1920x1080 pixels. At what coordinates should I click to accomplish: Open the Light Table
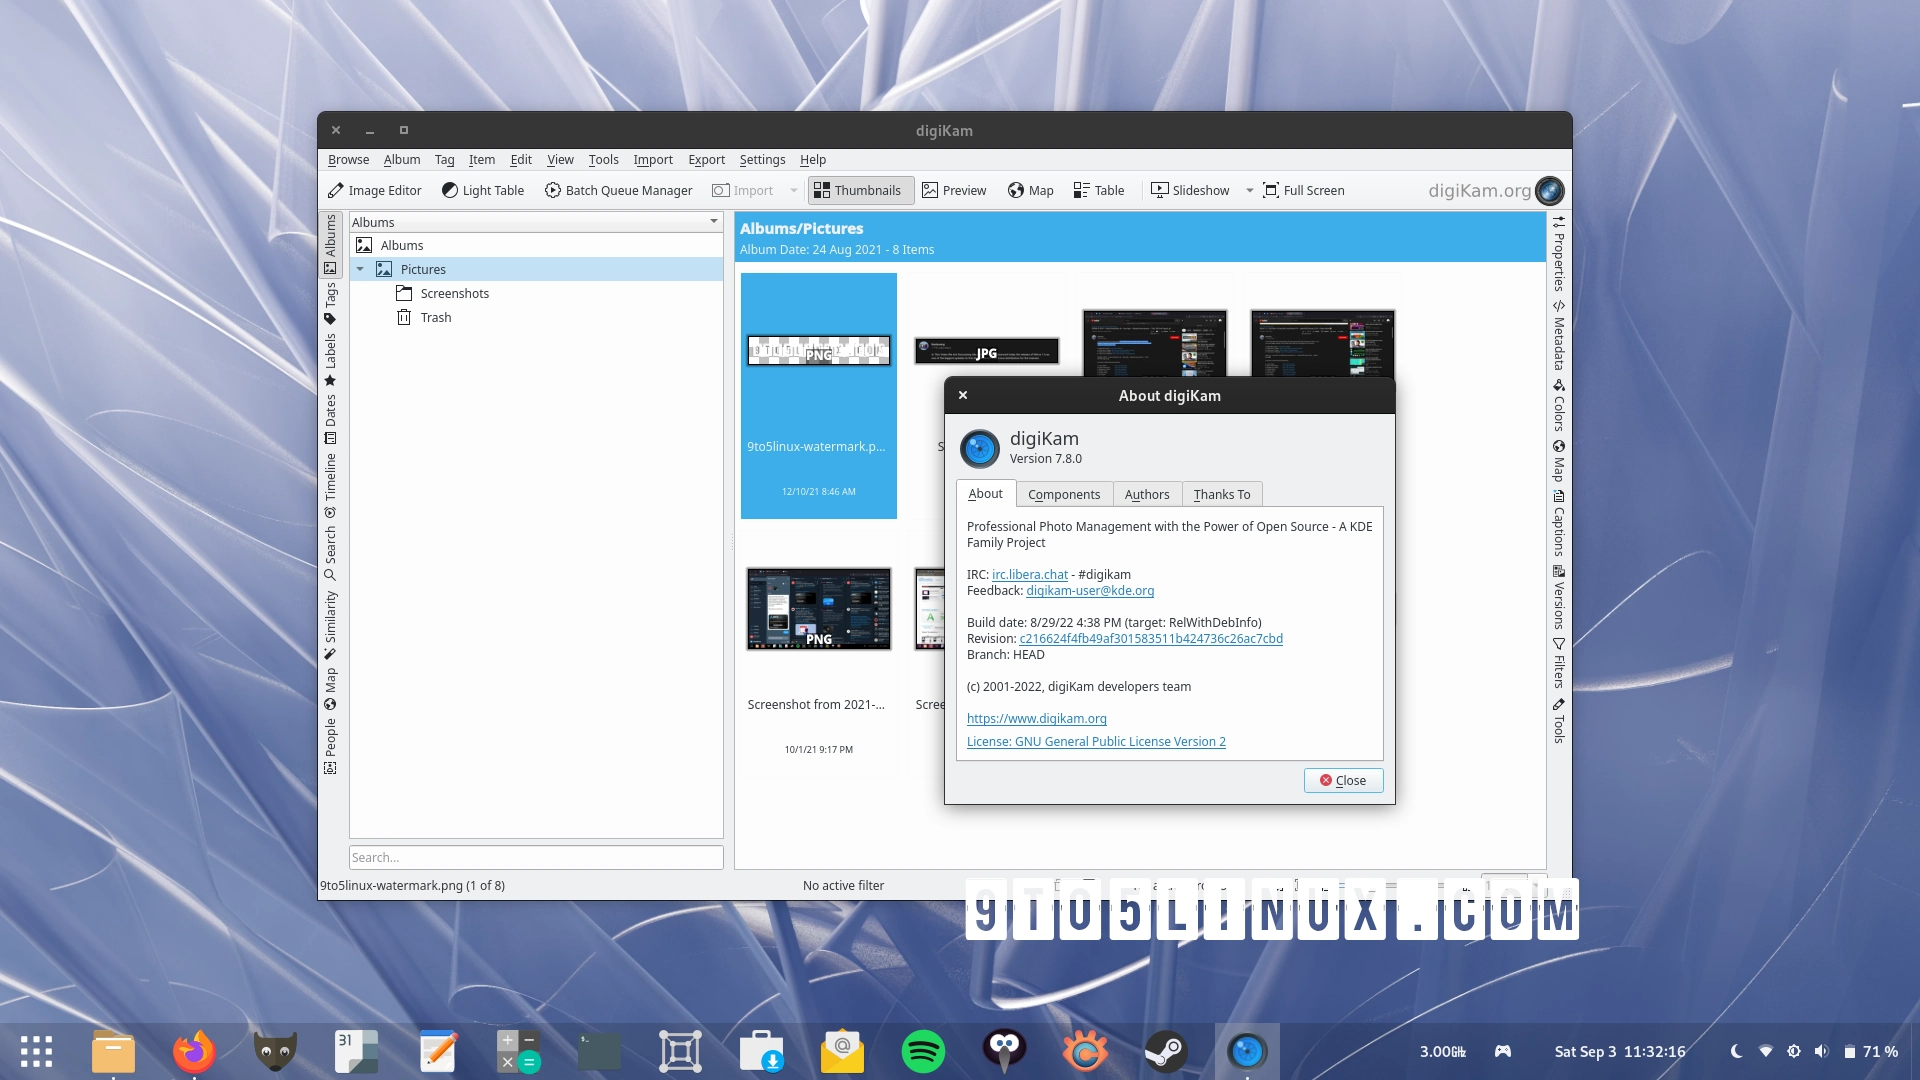point(483,190)
